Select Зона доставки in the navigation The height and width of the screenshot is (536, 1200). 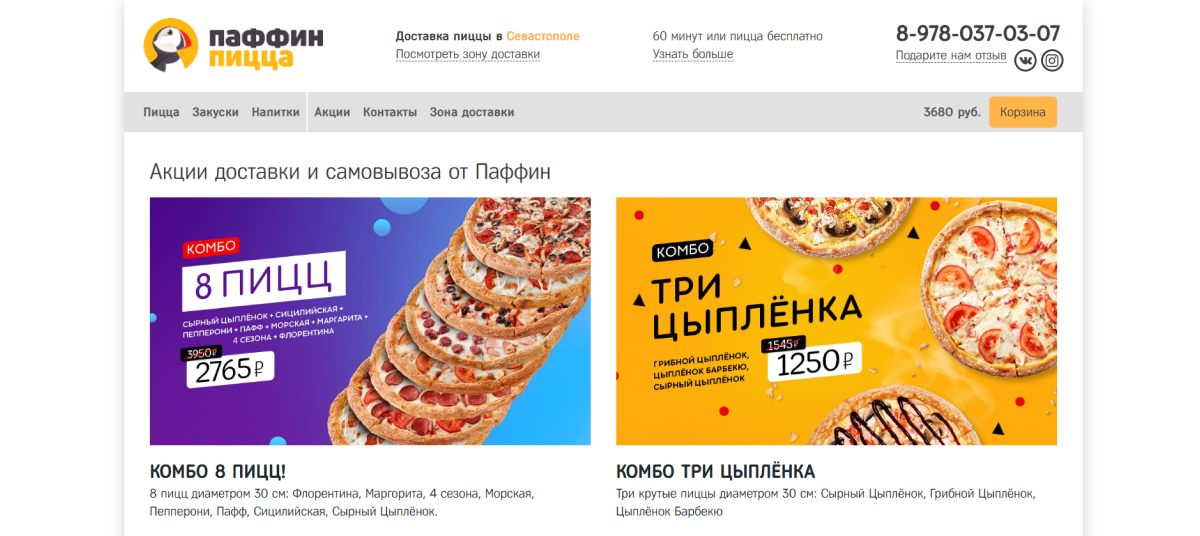point(472,112)
